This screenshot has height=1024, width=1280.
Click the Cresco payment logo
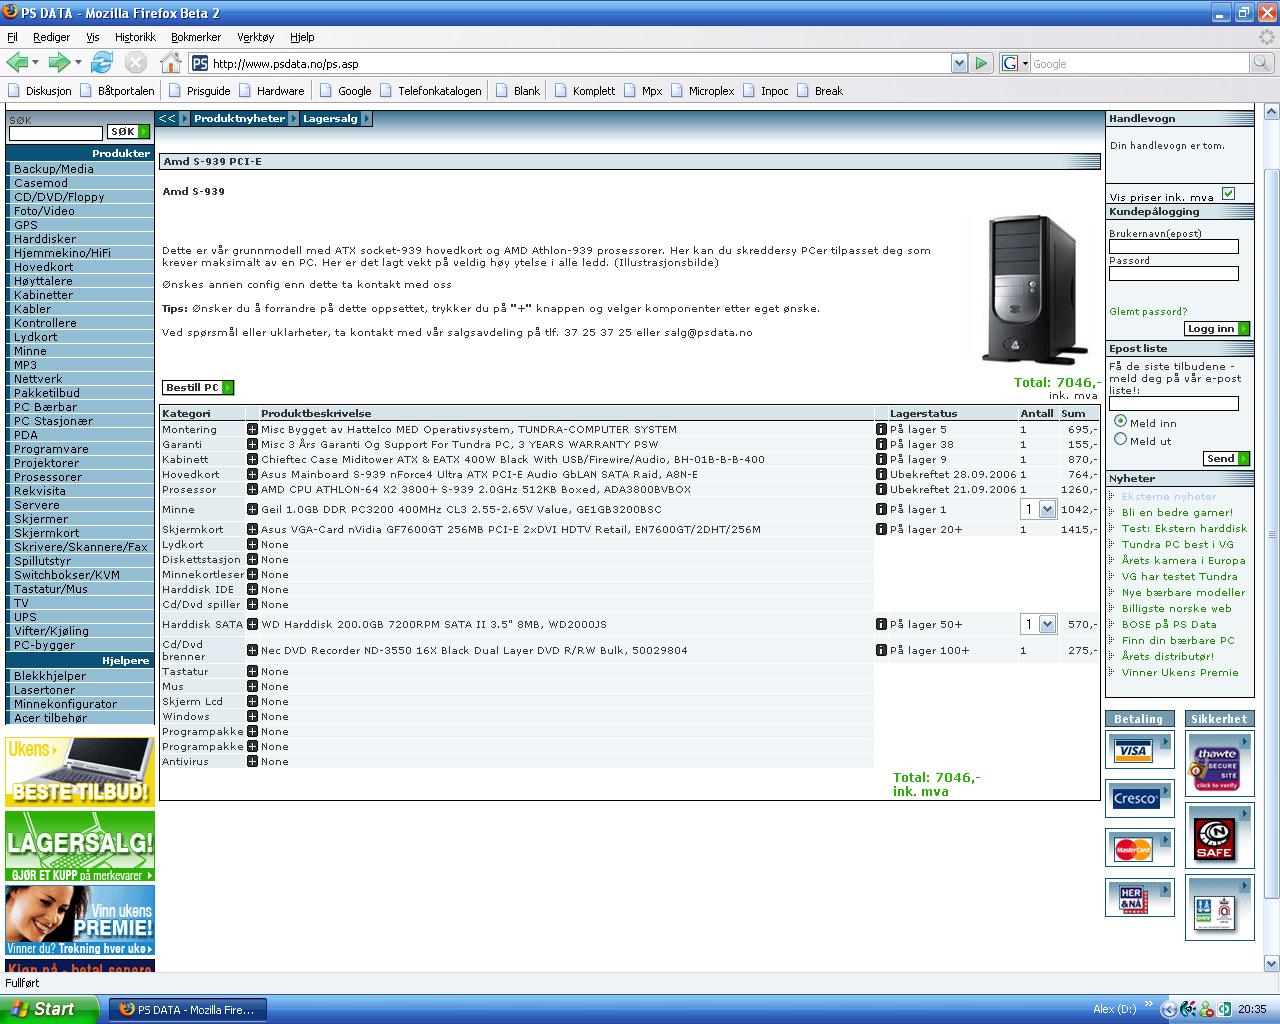click(x=1138, y=799)
